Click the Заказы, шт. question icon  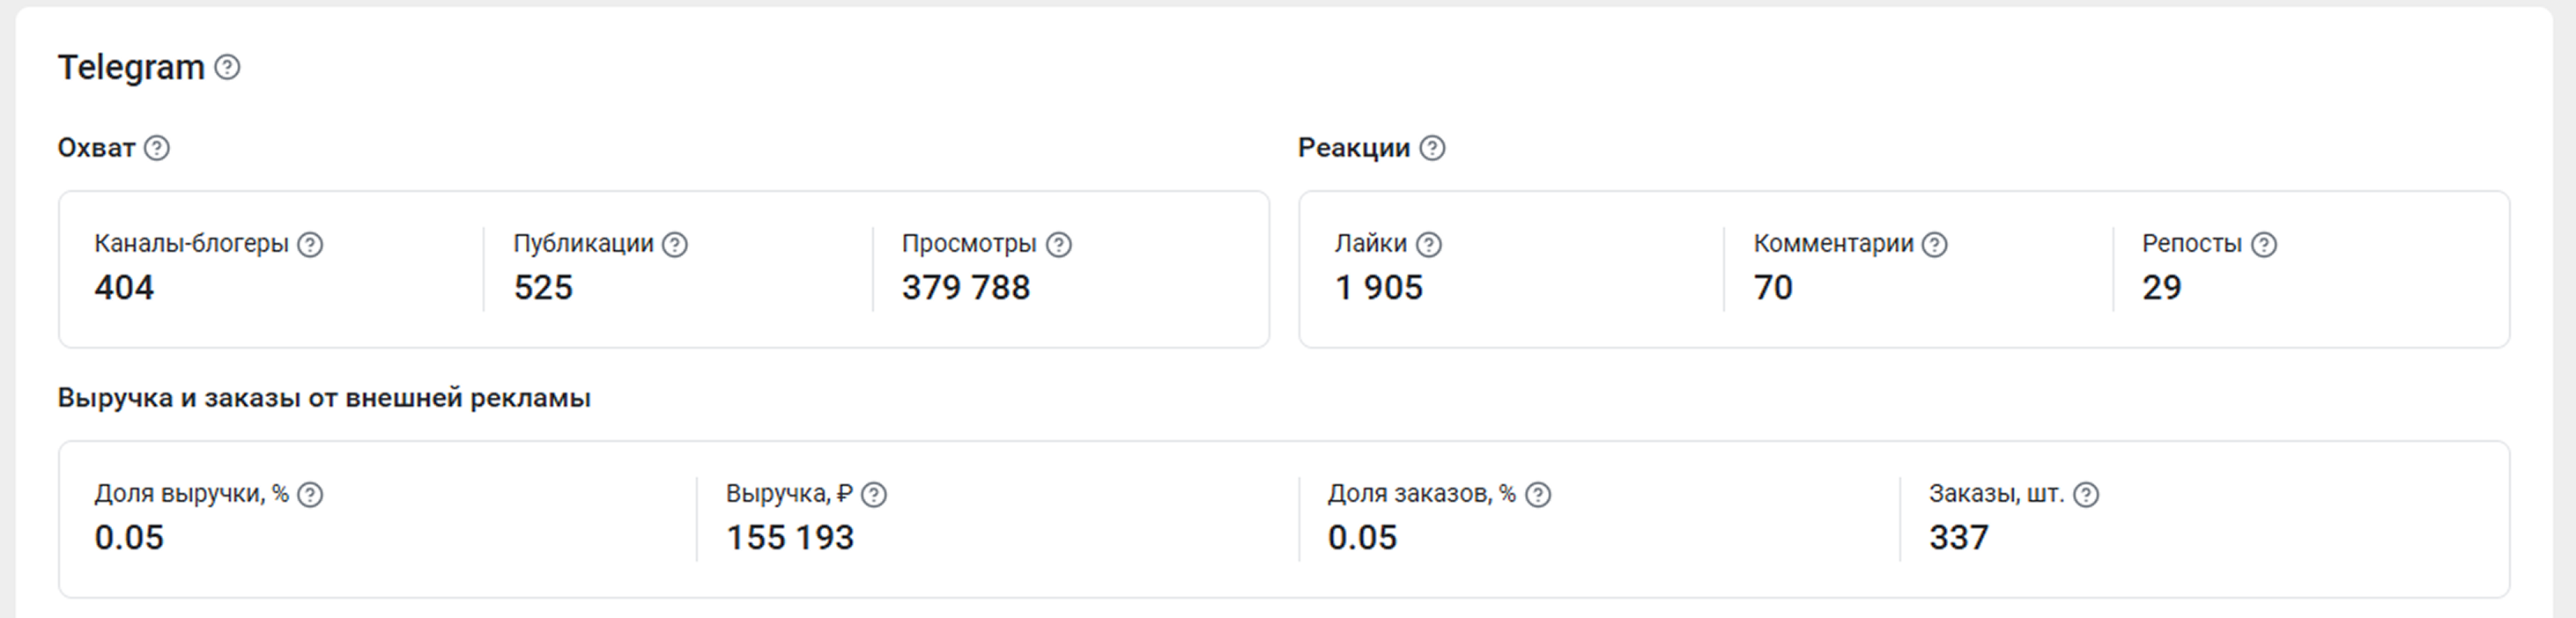click(x=2086, y=494)
